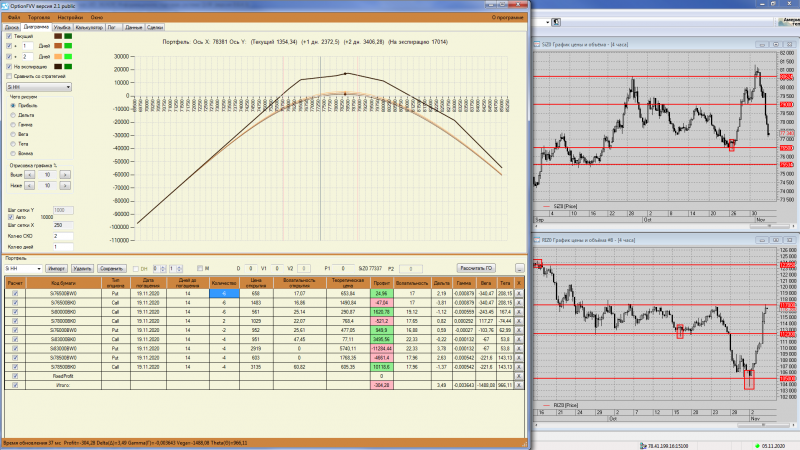The width and height of the screenshot is (800, 450).
Task: Select the Дельта radio button
Action: point(13,115)
